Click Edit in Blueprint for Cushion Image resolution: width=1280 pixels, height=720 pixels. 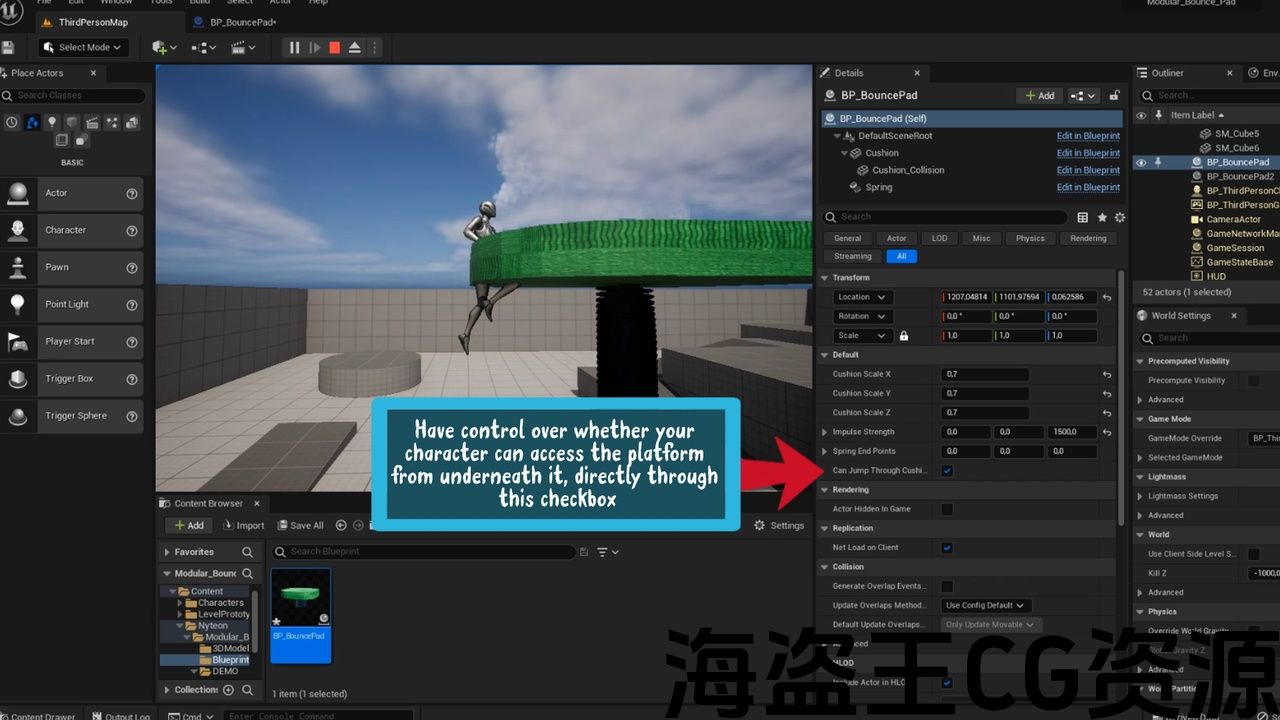pos(1088,153)
